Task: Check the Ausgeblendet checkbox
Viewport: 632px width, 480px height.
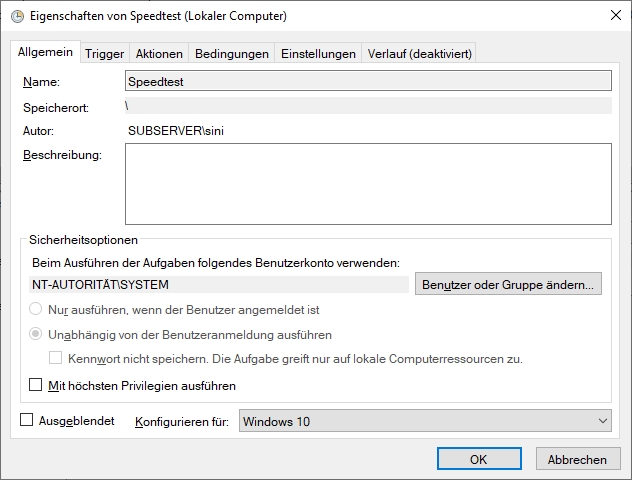Action: (27, 420)
